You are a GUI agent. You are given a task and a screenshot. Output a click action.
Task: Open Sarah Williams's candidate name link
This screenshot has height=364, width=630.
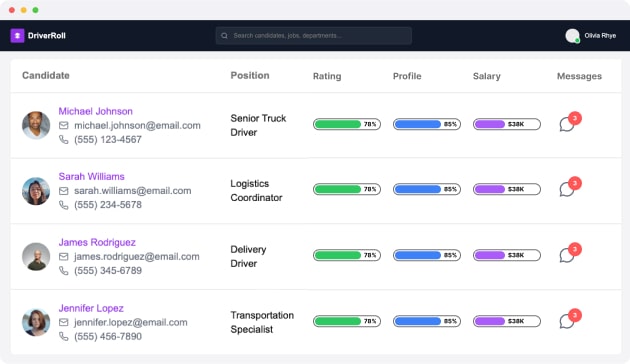click(92, 176)
